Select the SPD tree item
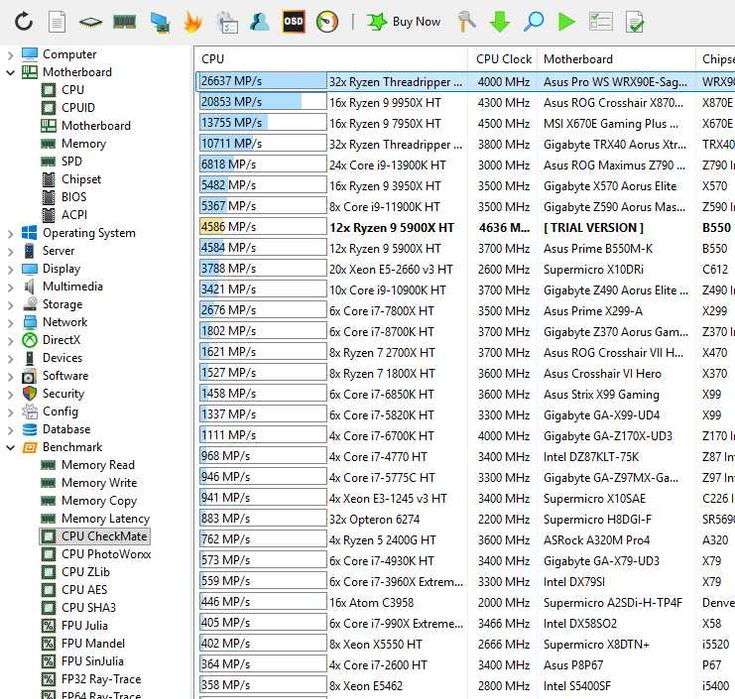The height and width of the screenshot is (699, 735). [x=71, y=161]
